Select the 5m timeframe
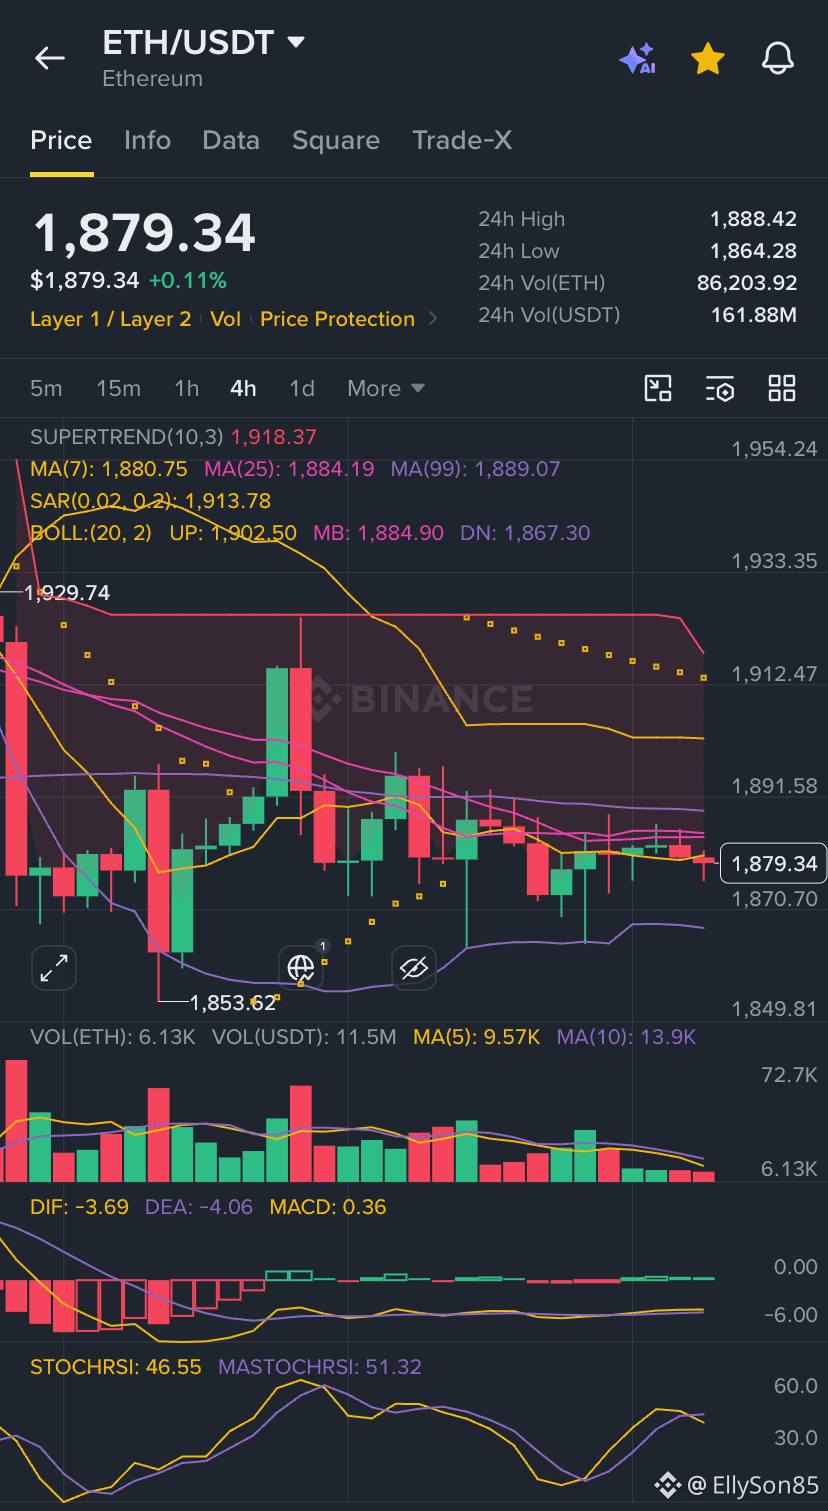This screenshot has width=828, height=1511. (x=46, y=388)
